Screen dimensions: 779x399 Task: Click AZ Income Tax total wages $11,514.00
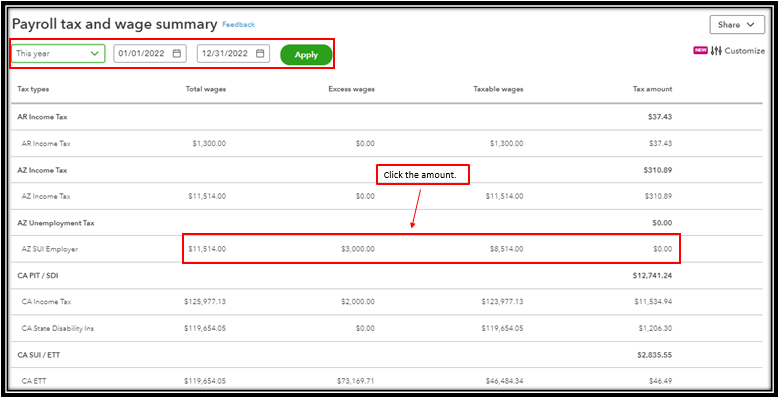(207, 196)
